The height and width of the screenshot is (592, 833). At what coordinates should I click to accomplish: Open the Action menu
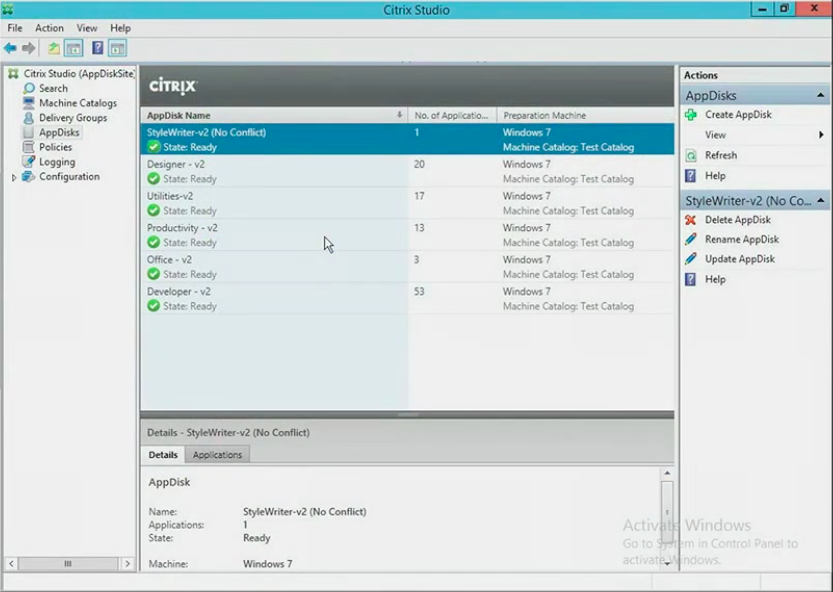(49, 28)
